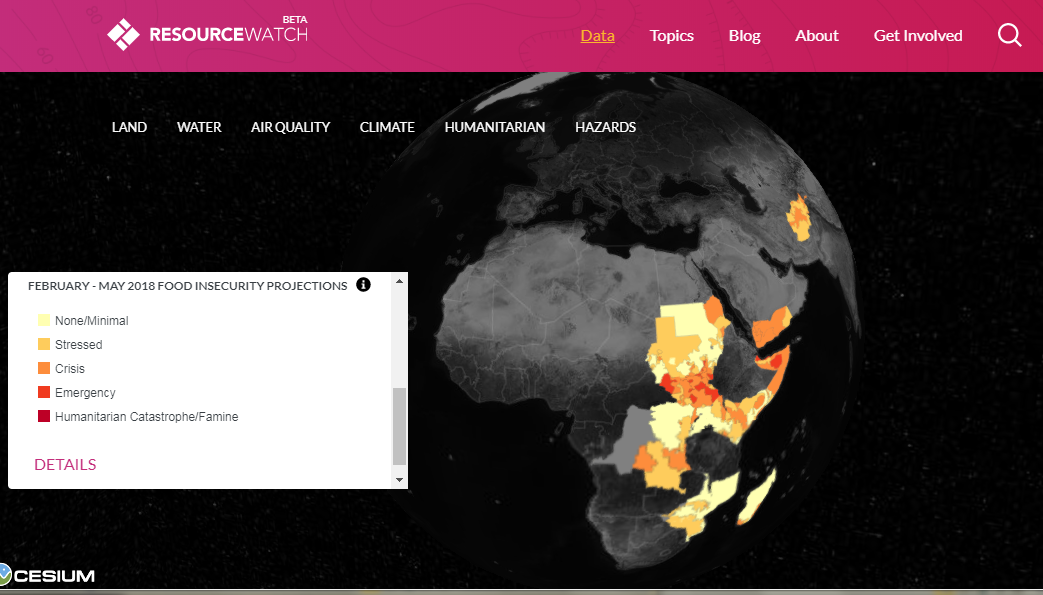This screenshot has width=1043, height=595.
Task: Click the legend scrollbar up arrow
Action: point(400,281)
